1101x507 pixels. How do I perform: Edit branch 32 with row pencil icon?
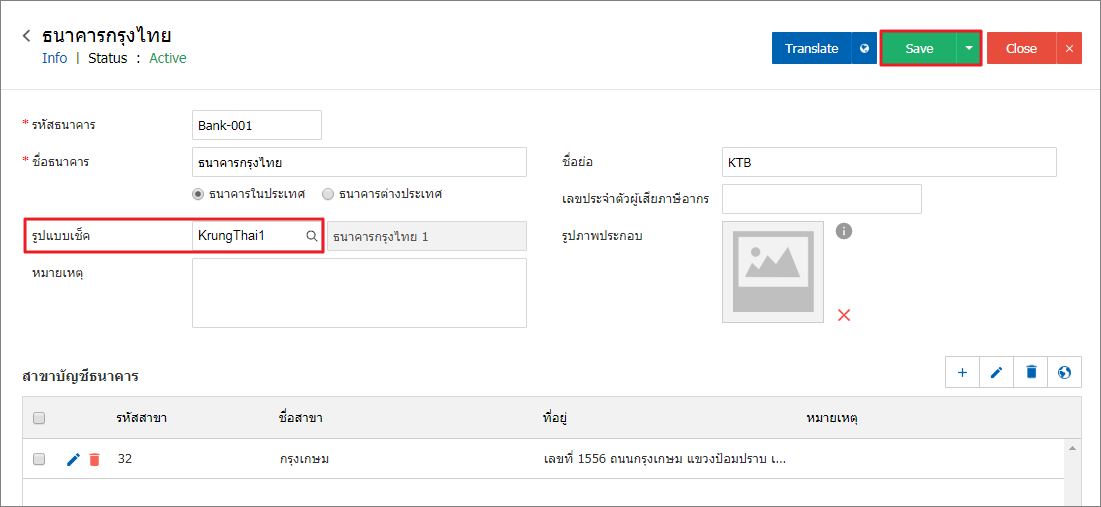click(x=73, y=459)
